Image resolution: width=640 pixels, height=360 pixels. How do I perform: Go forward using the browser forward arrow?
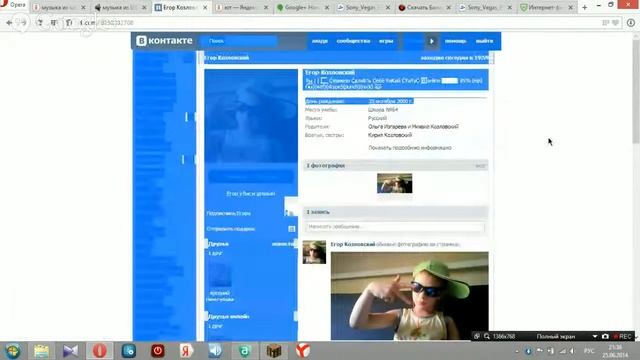coord(24,23)
